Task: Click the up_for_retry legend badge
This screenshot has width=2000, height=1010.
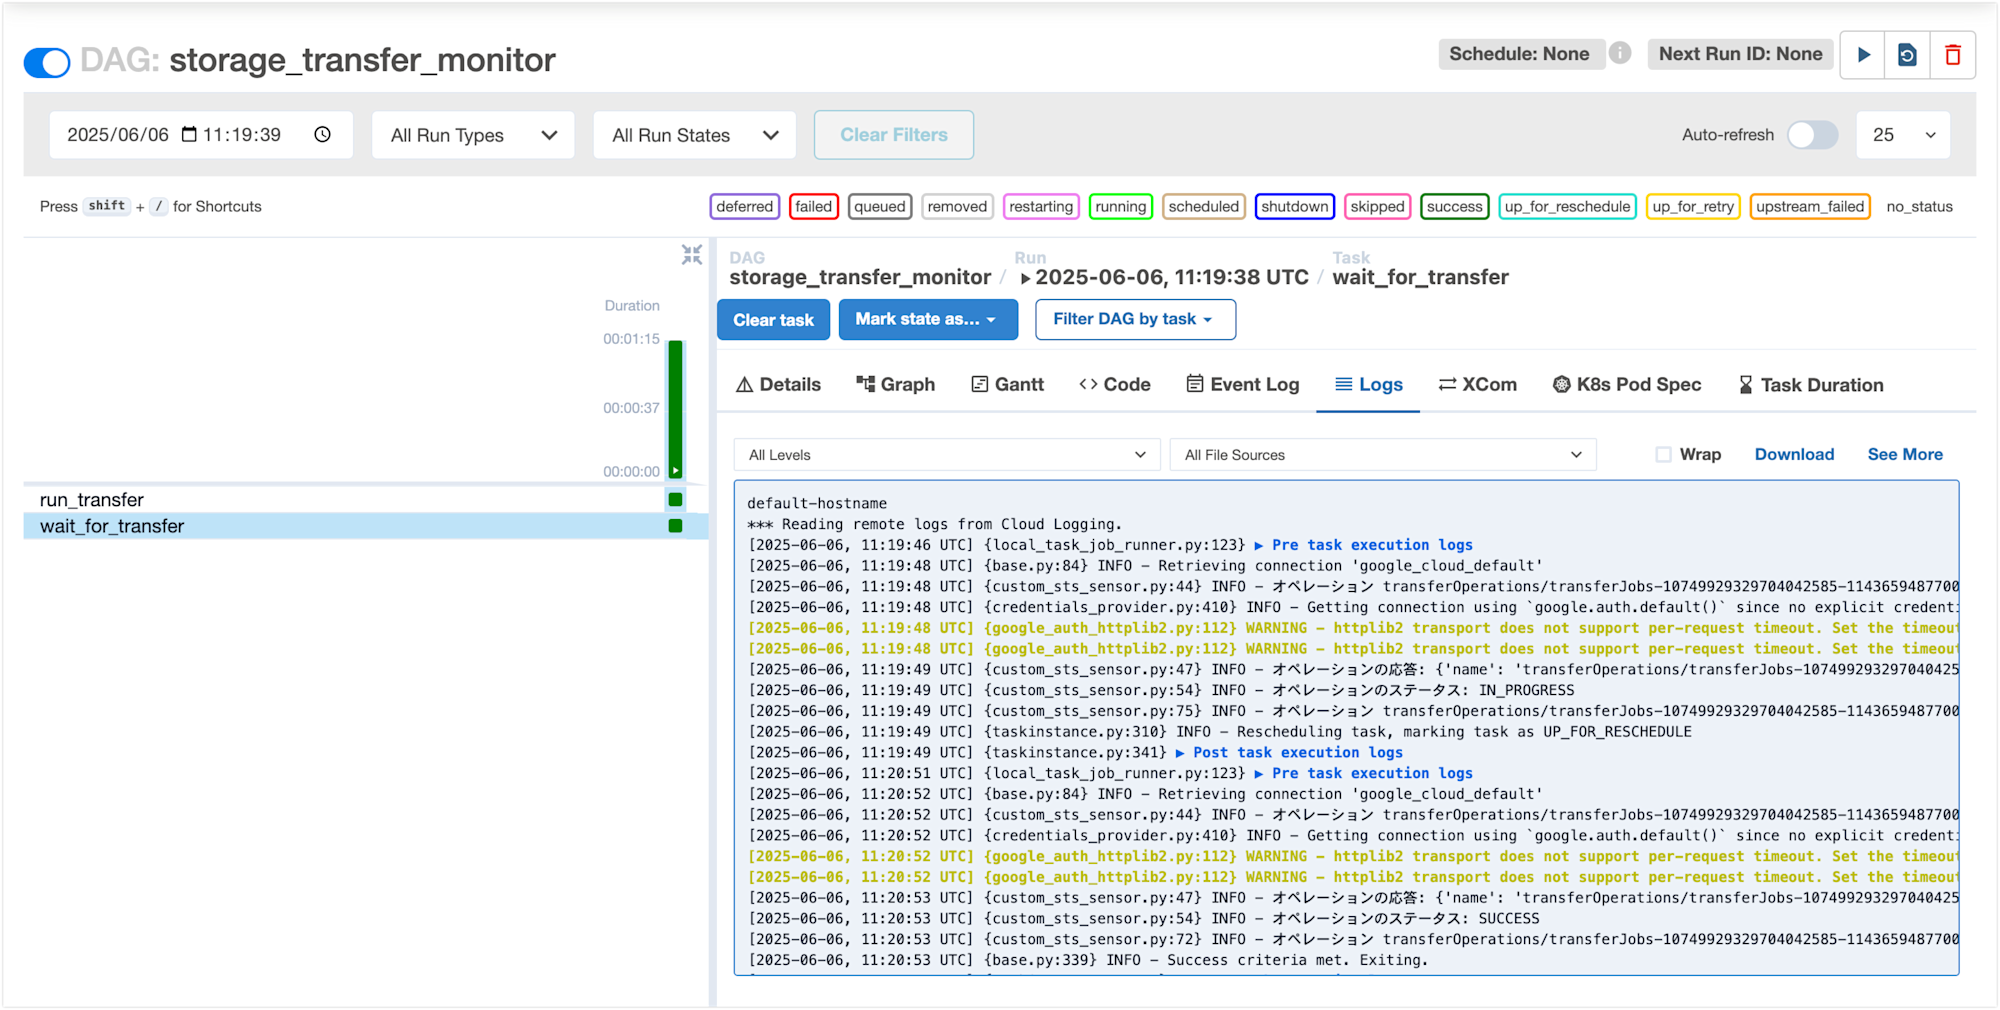Action: point(1693,206)
